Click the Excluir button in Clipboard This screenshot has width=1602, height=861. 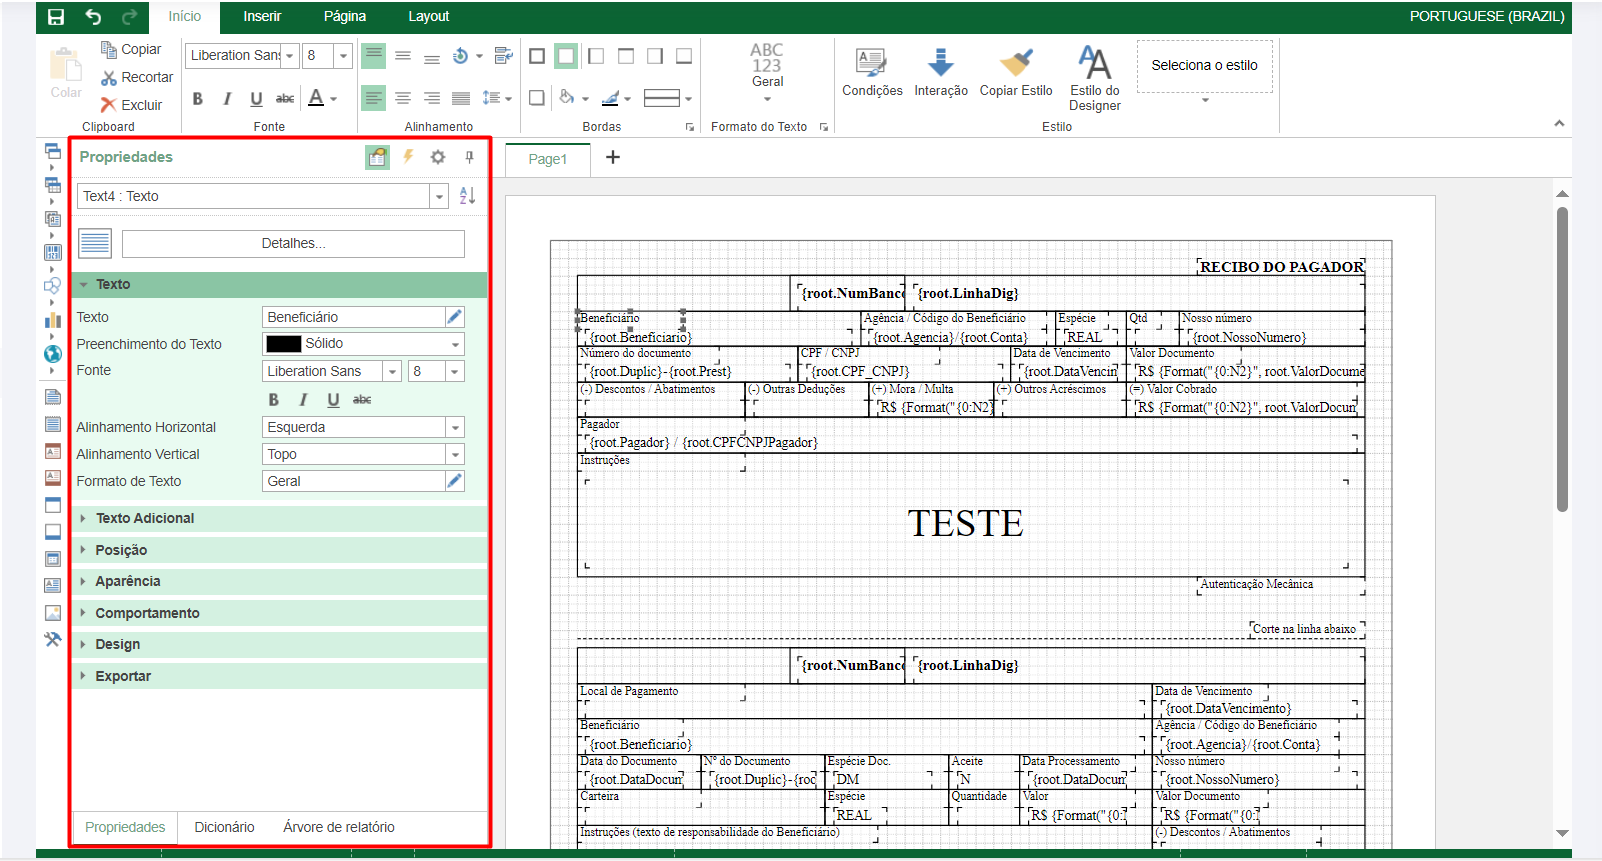(x=131, y=105)
